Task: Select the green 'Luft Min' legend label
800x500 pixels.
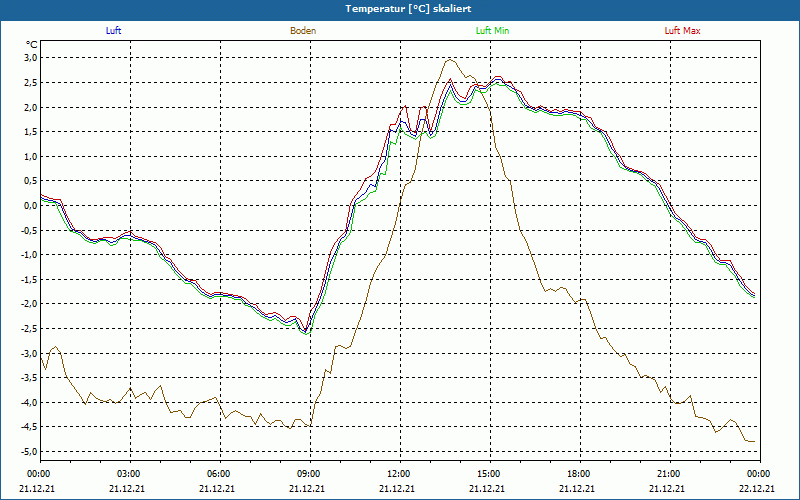Action: [492, 31]
